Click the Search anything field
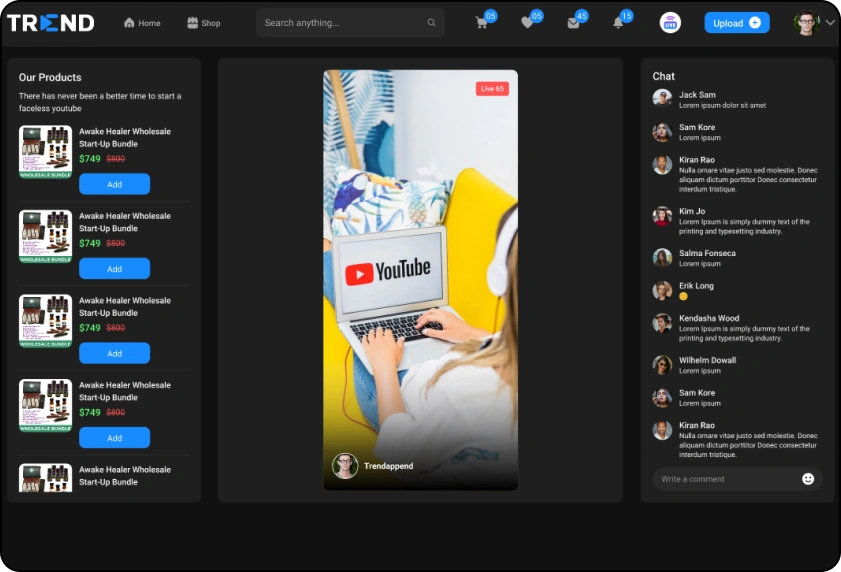 350,23
